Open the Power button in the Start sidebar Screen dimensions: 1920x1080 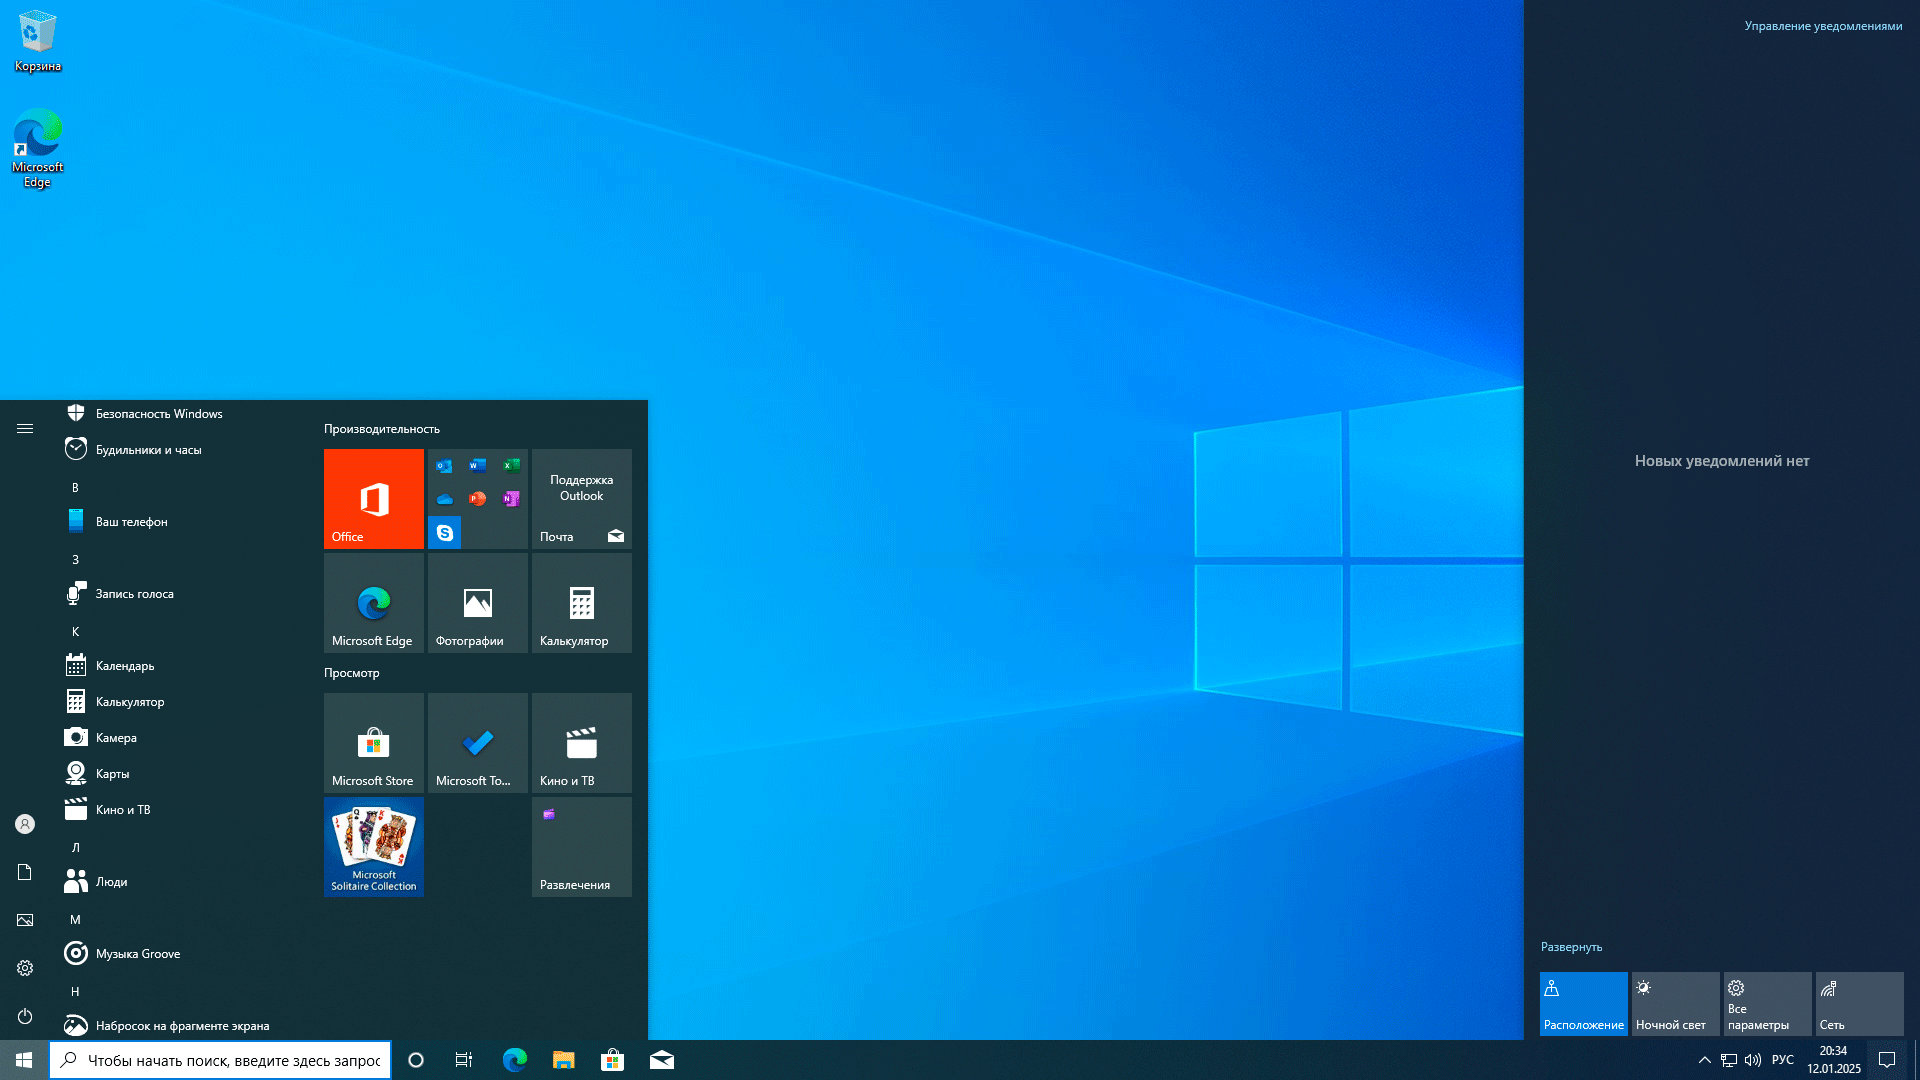(x=25, y=1016)
